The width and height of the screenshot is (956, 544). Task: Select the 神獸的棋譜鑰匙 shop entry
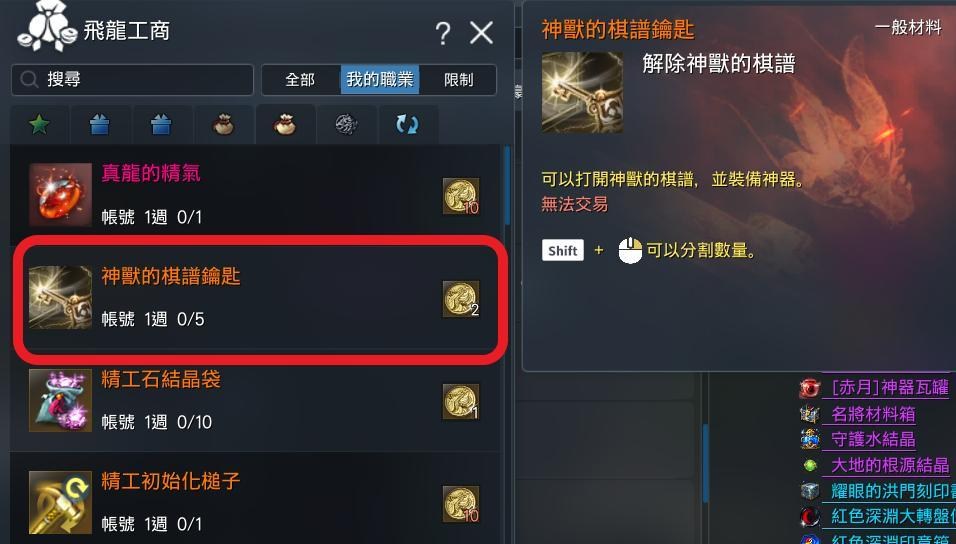pyautogui.click(x=260, y=298)
